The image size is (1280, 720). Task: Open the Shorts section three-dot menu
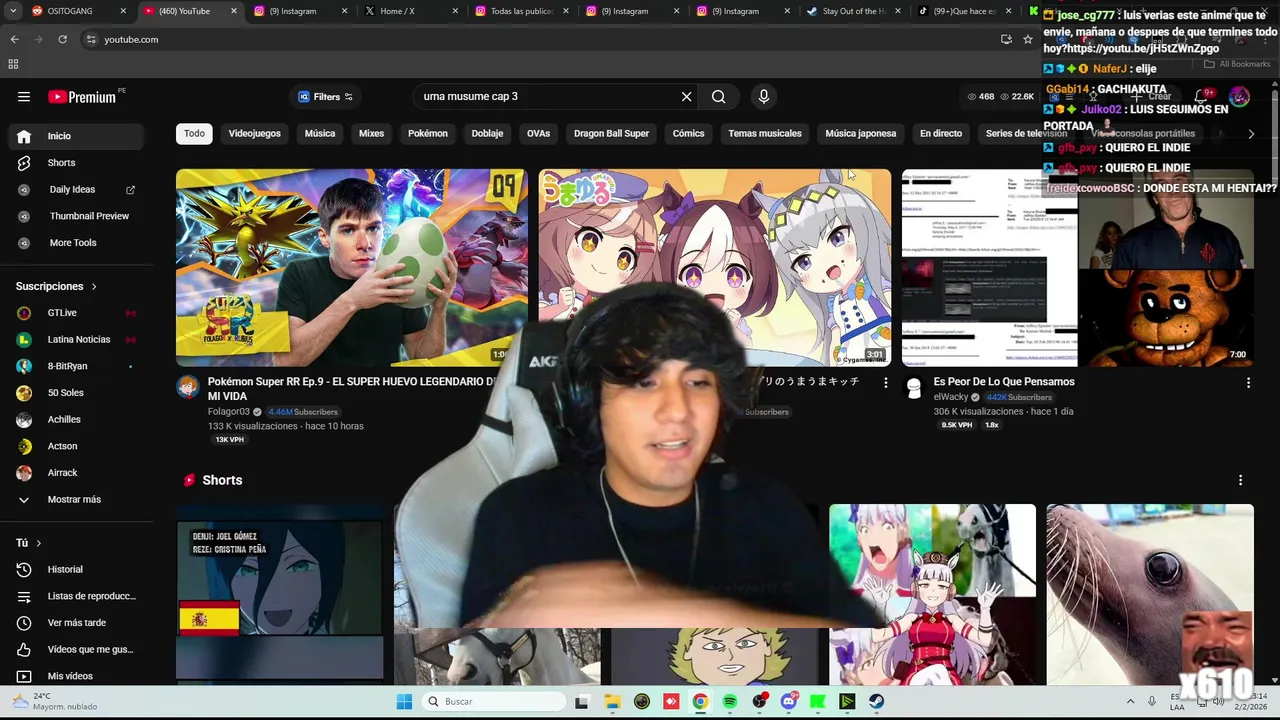click(x=1240, y=481)
